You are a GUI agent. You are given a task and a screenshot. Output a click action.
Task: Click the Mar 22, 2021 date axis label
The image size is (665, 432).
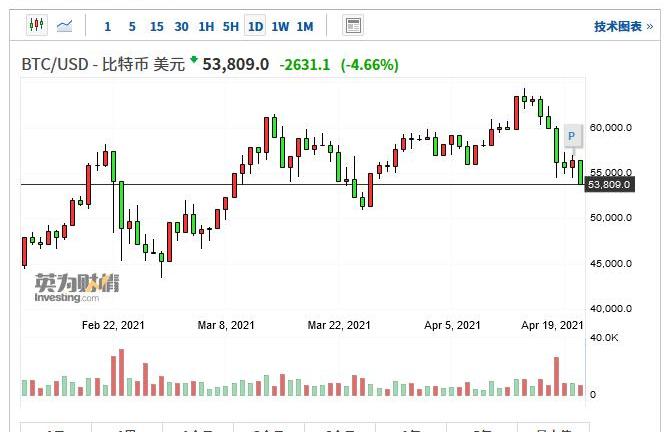[339, 325]
